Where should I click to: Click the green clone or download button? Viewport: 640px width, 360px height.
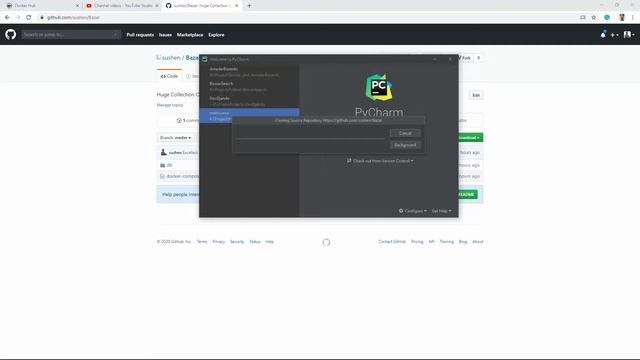471,138
